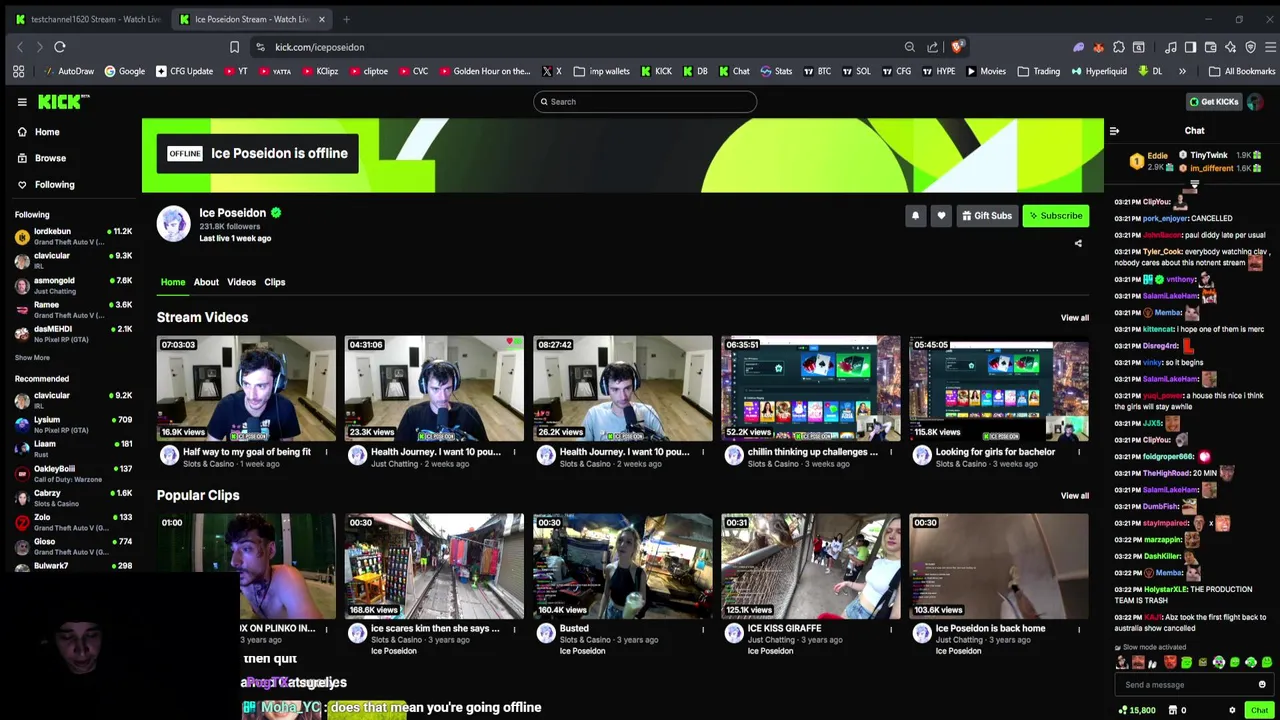Open the Stats bookmark
Viewport: 1280px width, 720px height.
click(x=776, y=71)
